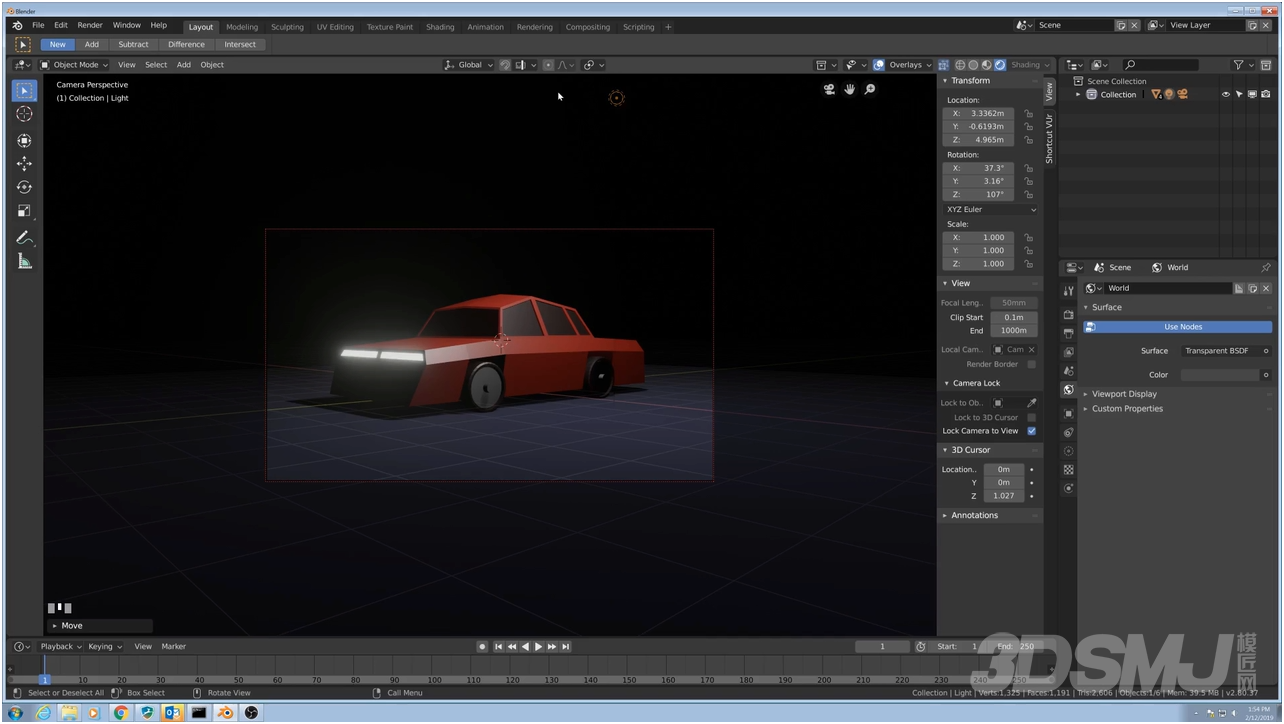Screen dimensions: 1284x724
Task: Enable Lock to 3D Cursor checkbox
Action: pos(1031,417)
